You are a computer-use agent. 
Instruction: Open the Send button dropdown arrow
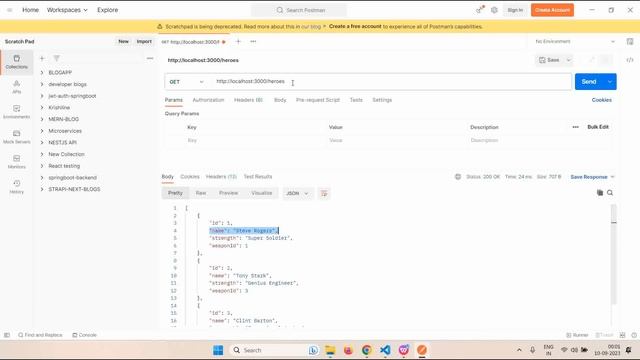(x=610, y=82)
